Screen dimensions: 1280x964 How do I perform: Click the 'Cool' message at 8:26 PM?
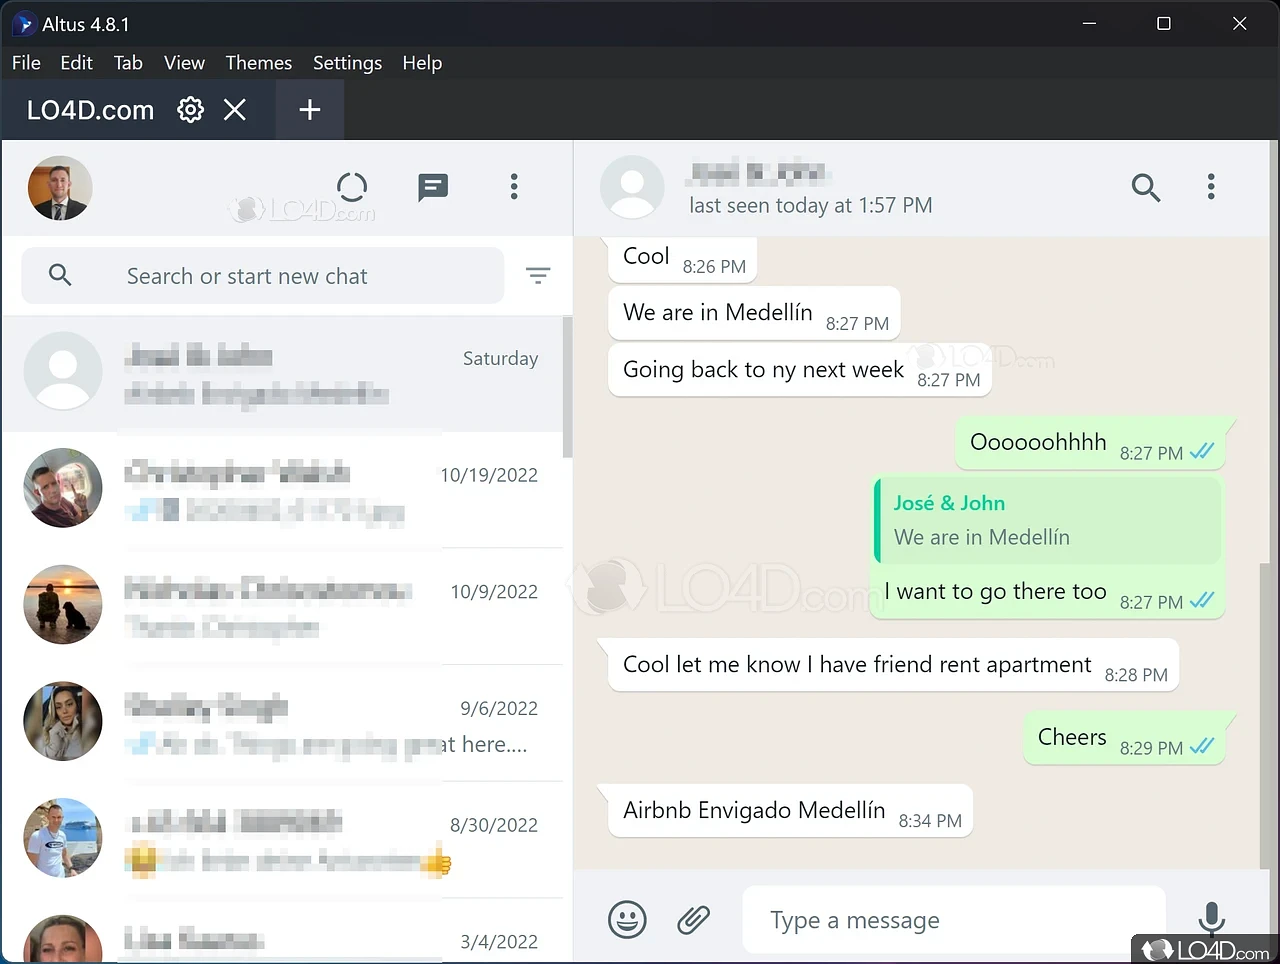coord(683,258)
